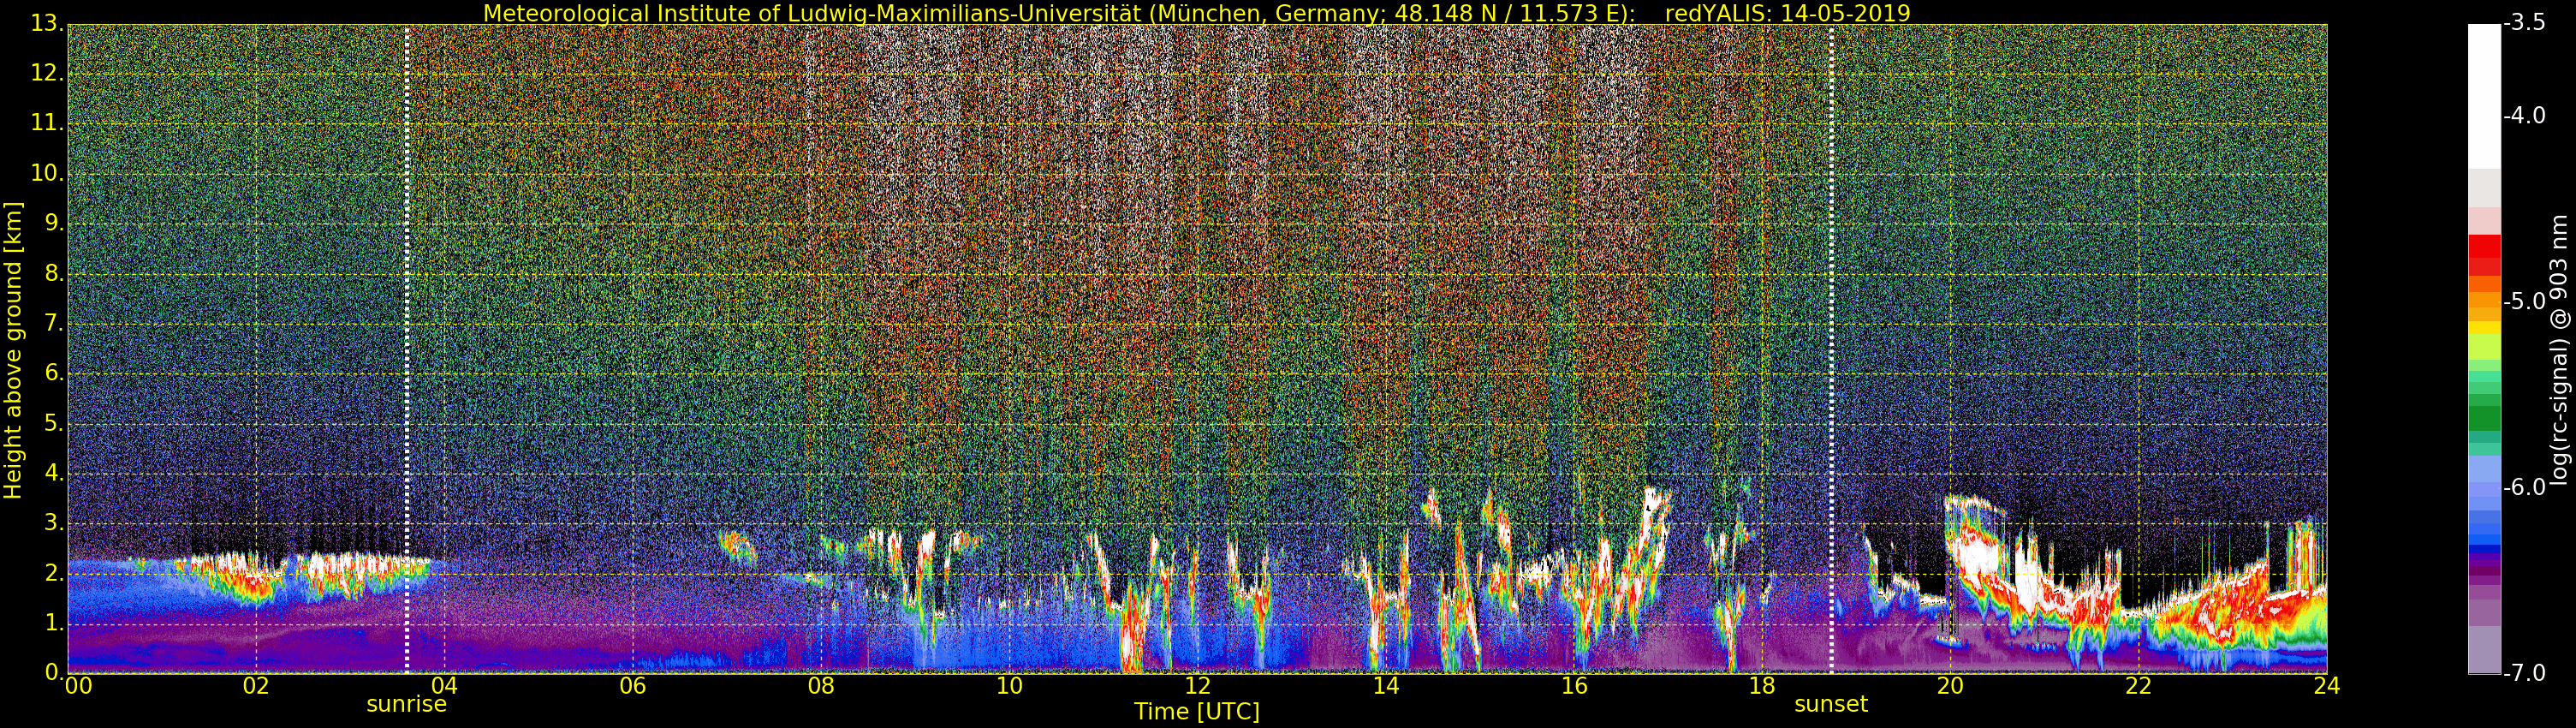Image resolution: width=2576 pixels, height=728 pixels.
Task: Click the '16' time tick label
Action: (x=1574, y=685)
